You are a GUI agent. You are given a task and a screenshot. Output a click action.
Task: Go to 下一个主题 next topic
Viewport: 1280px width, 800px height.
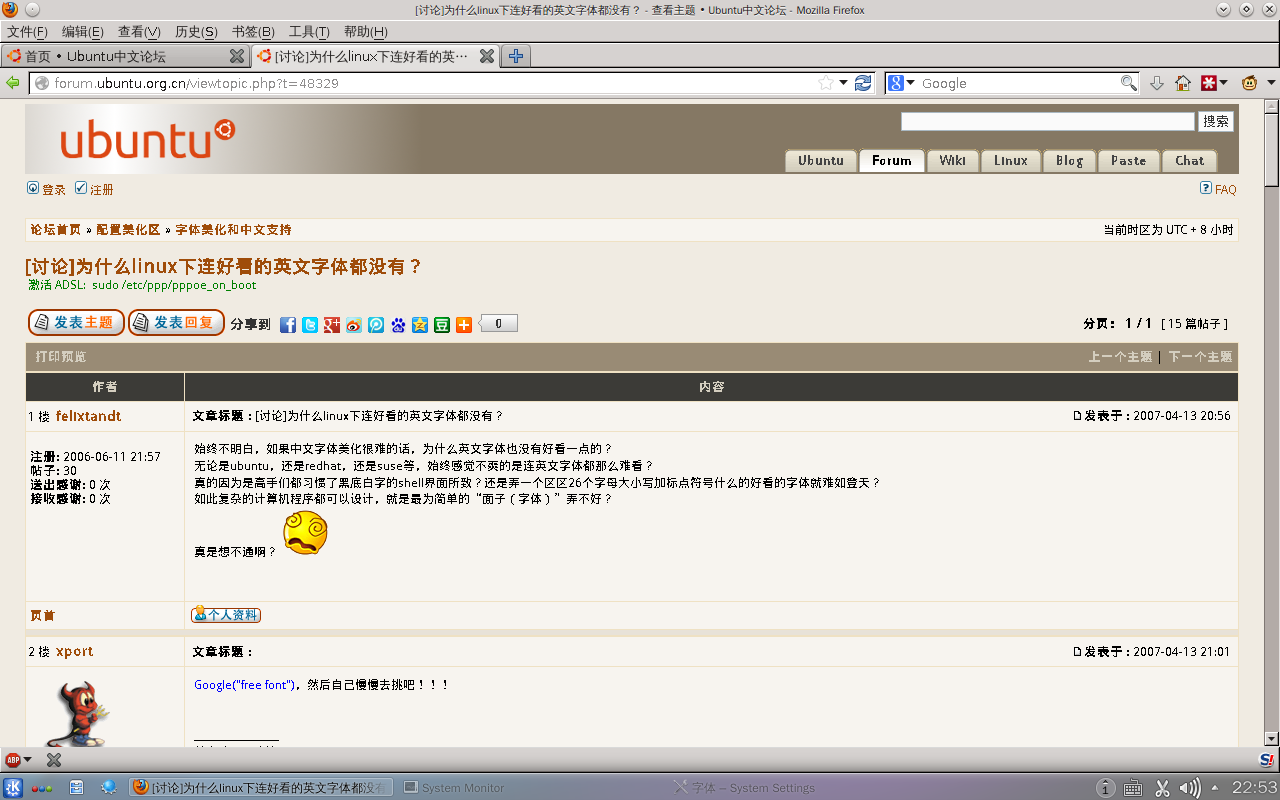(x=1200, y=357)
